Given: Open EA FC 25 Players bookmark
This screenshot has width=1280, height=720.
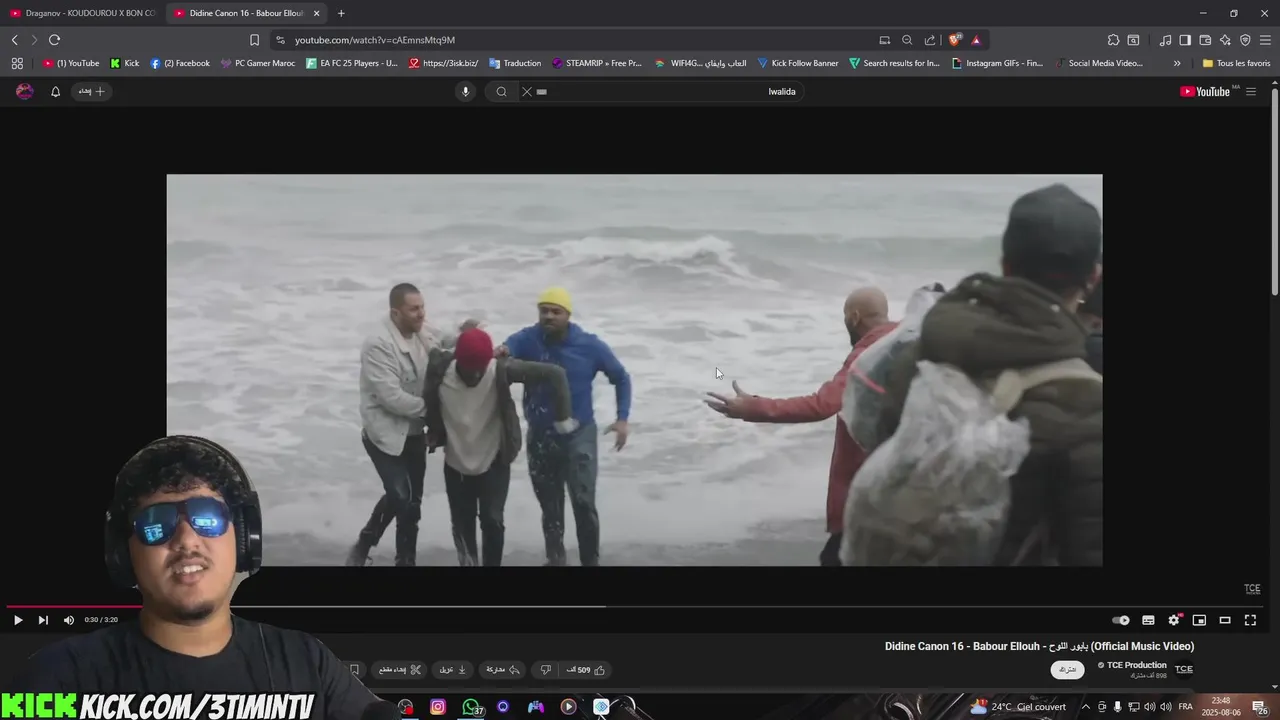Looking at the screenshot, I should tap(351, 63).
